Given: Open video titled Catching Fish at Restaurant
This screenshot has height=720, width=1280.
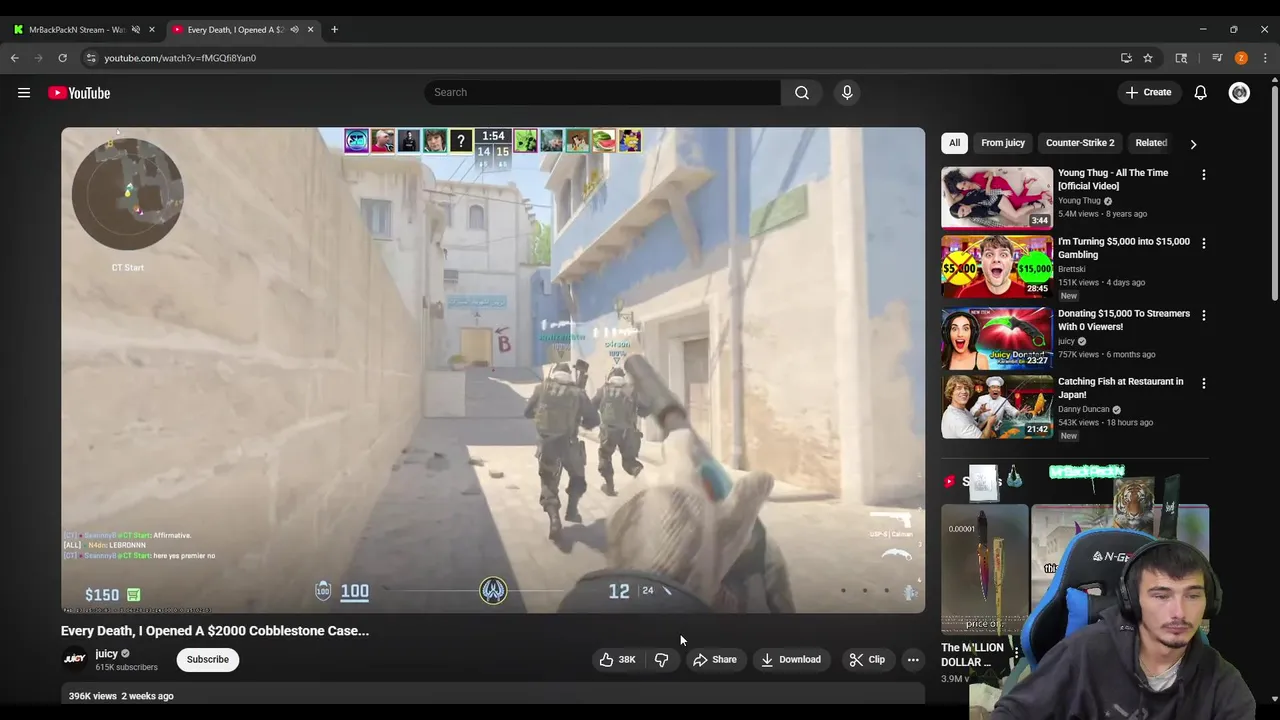Looking at the screenshot, I should pyautogui.click(x=1120, y=388).
